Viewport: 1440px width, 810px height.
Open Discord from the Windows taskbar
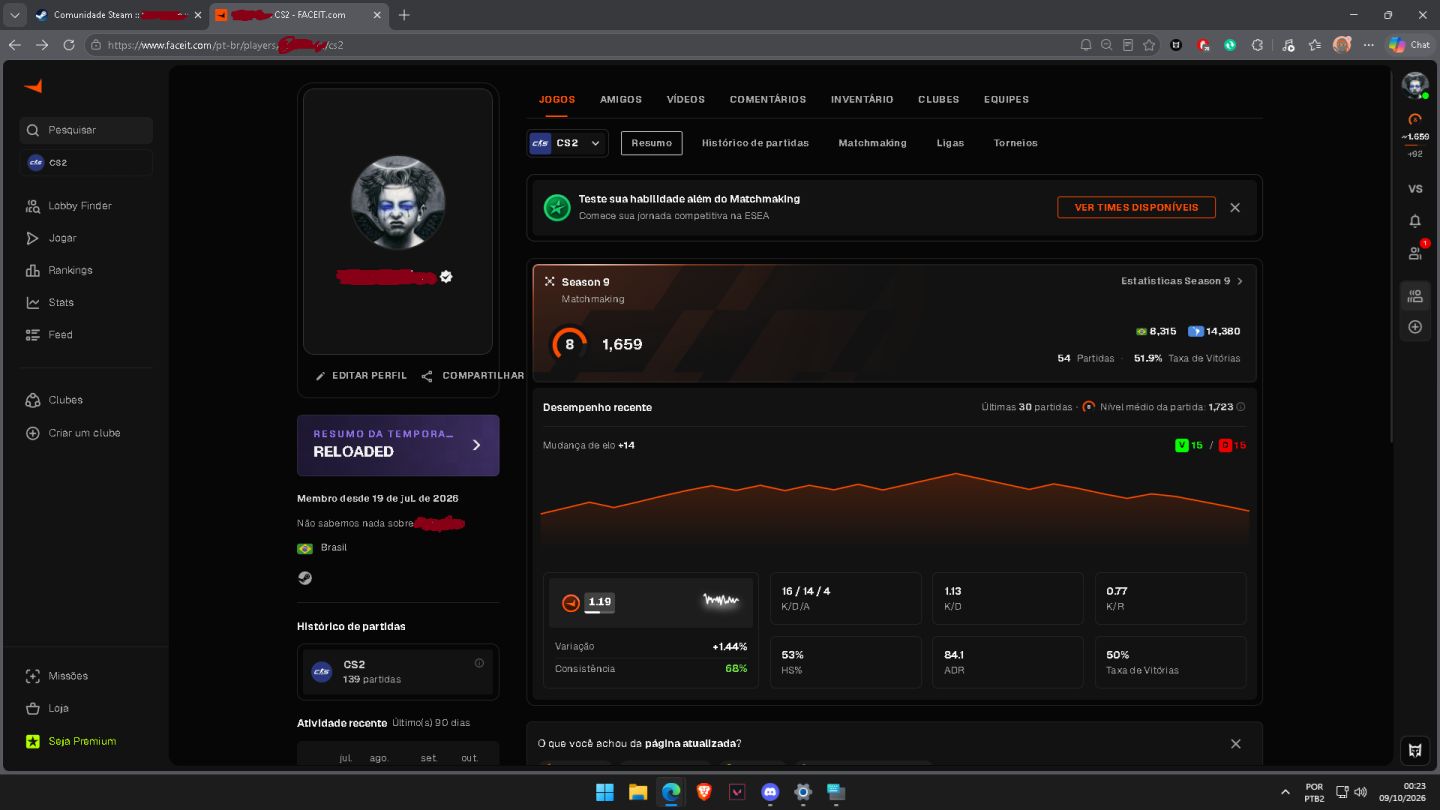pos(770,792)
